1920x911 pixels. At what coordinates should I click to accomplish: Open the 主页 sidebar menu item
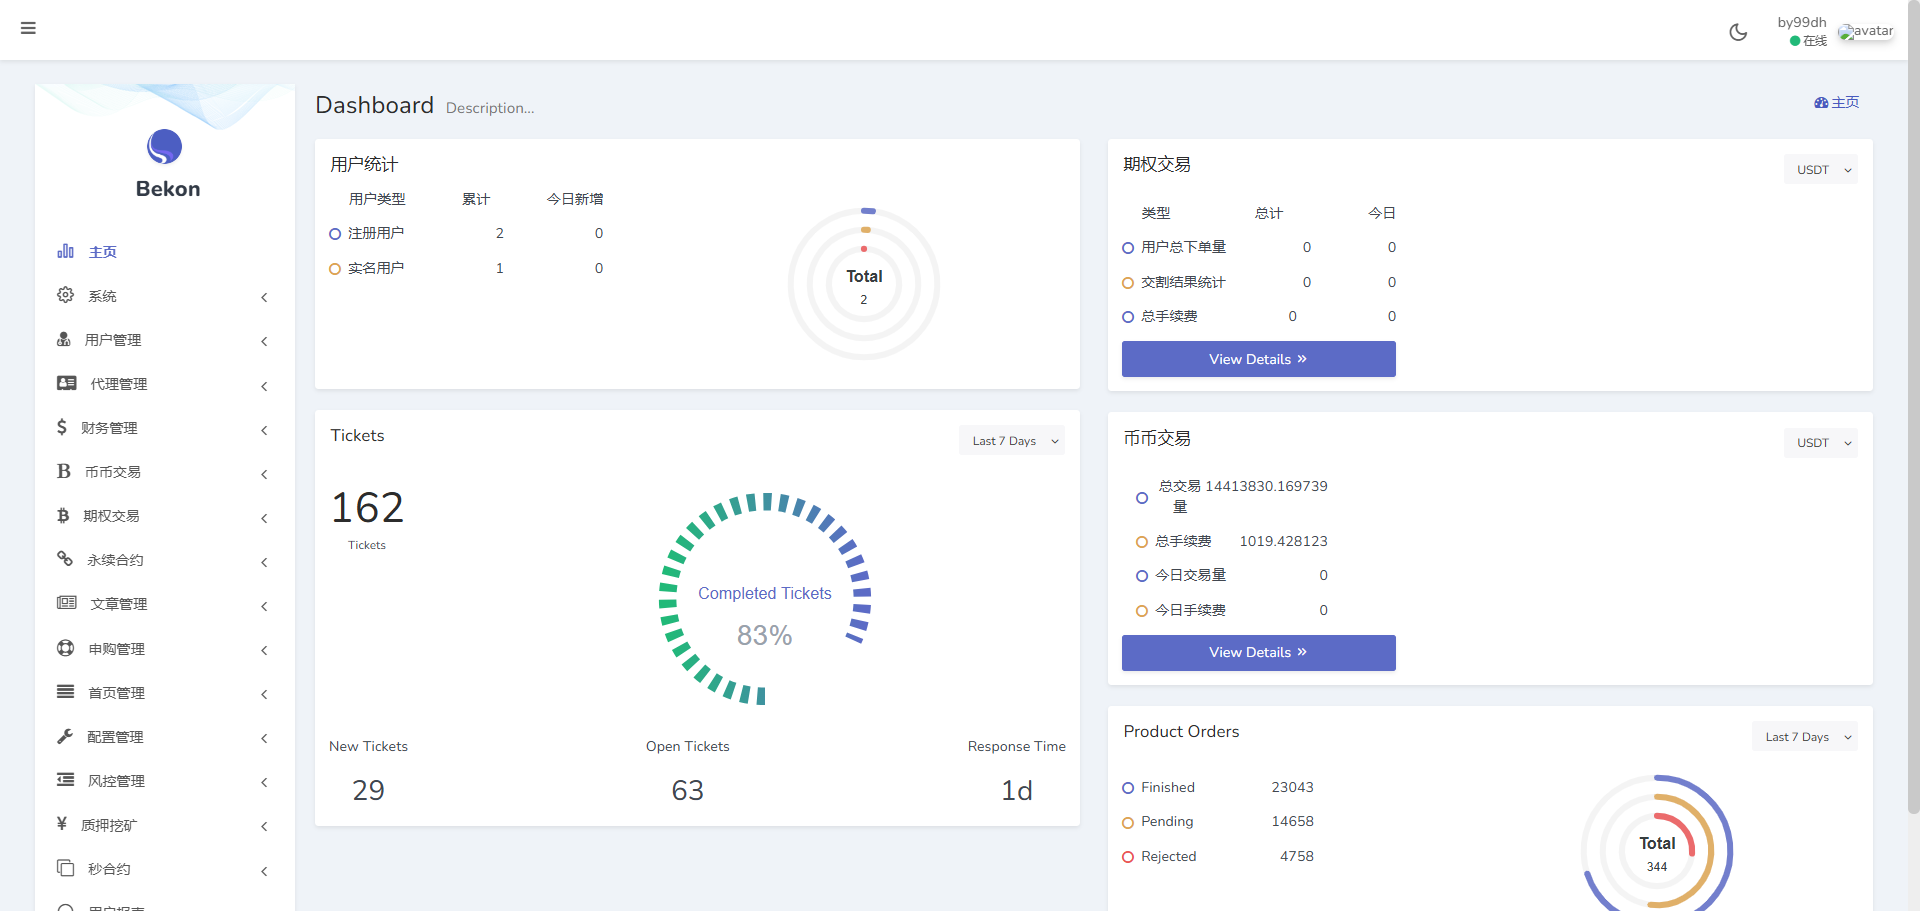tap(102, 252)
